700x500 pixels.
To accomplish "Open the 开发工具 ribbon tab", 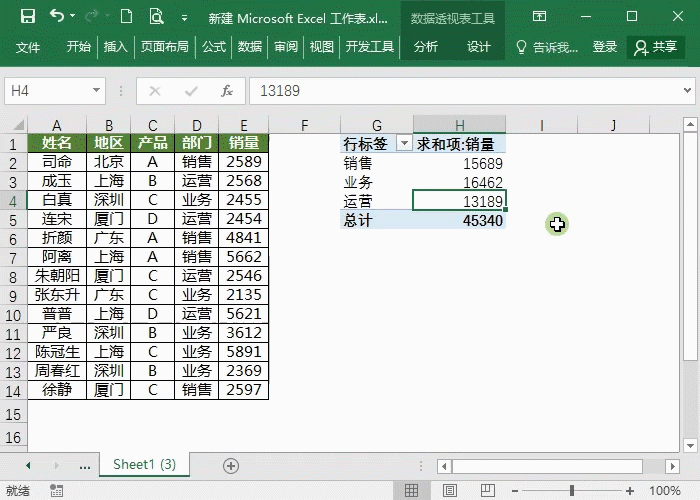I will (x=370, y=46).
